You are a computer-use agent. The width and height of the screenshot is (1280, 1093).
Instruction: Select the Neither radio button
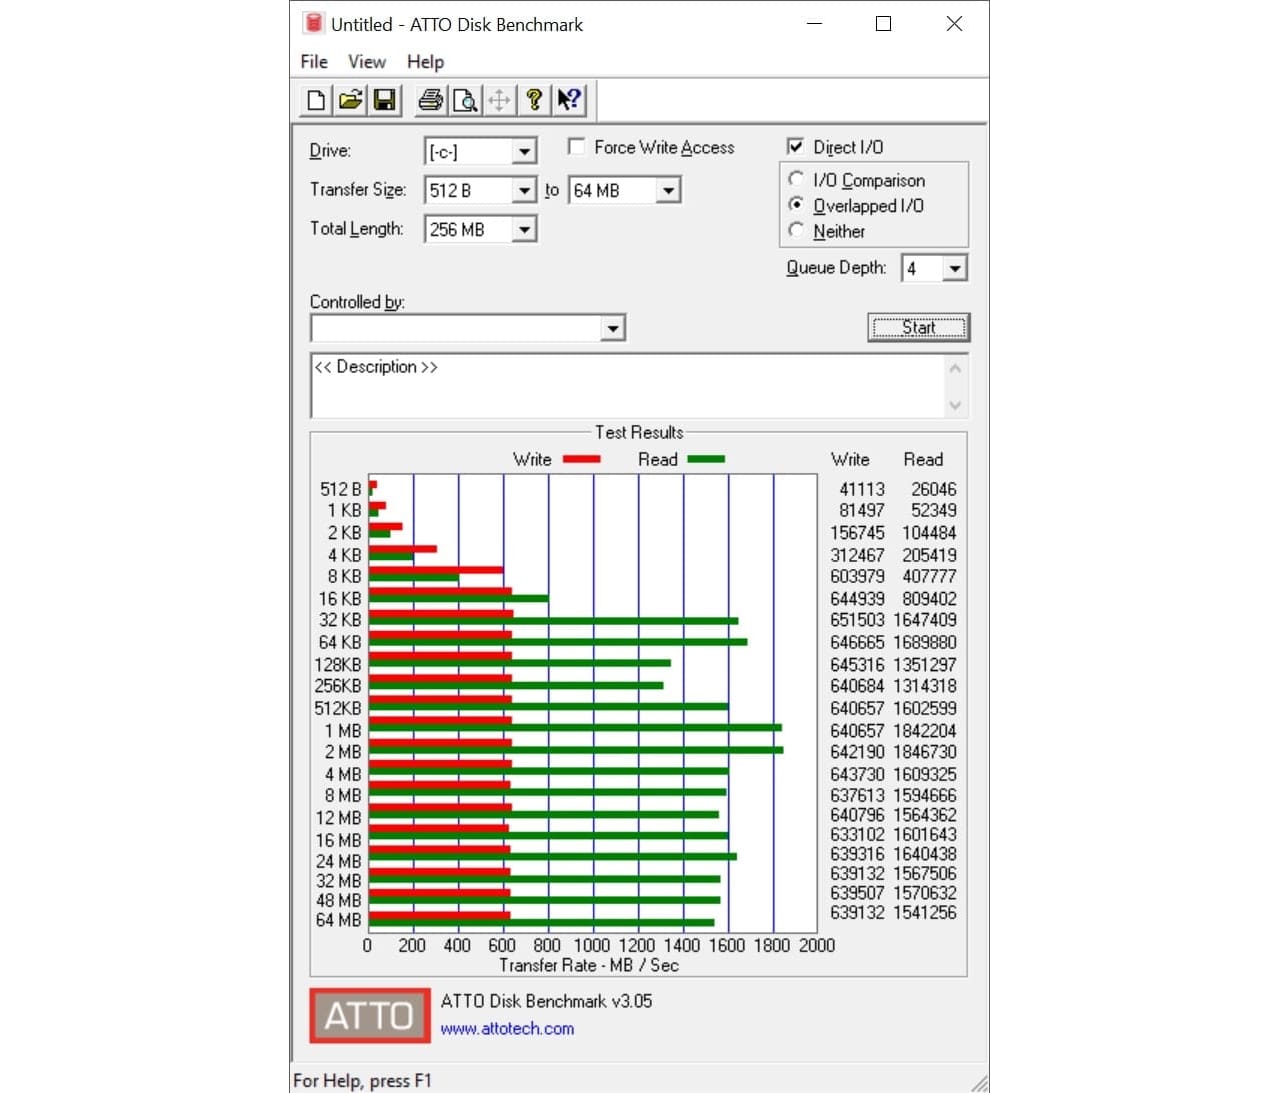[x=796, y=230]
